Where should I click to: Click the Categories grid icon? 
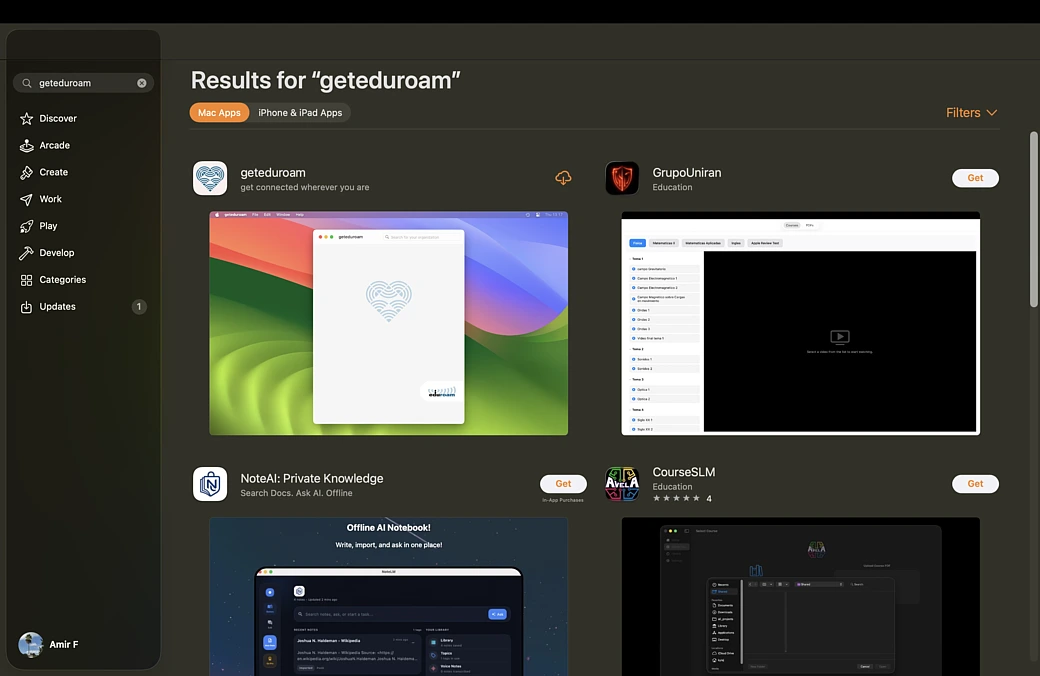click(27, 280)
